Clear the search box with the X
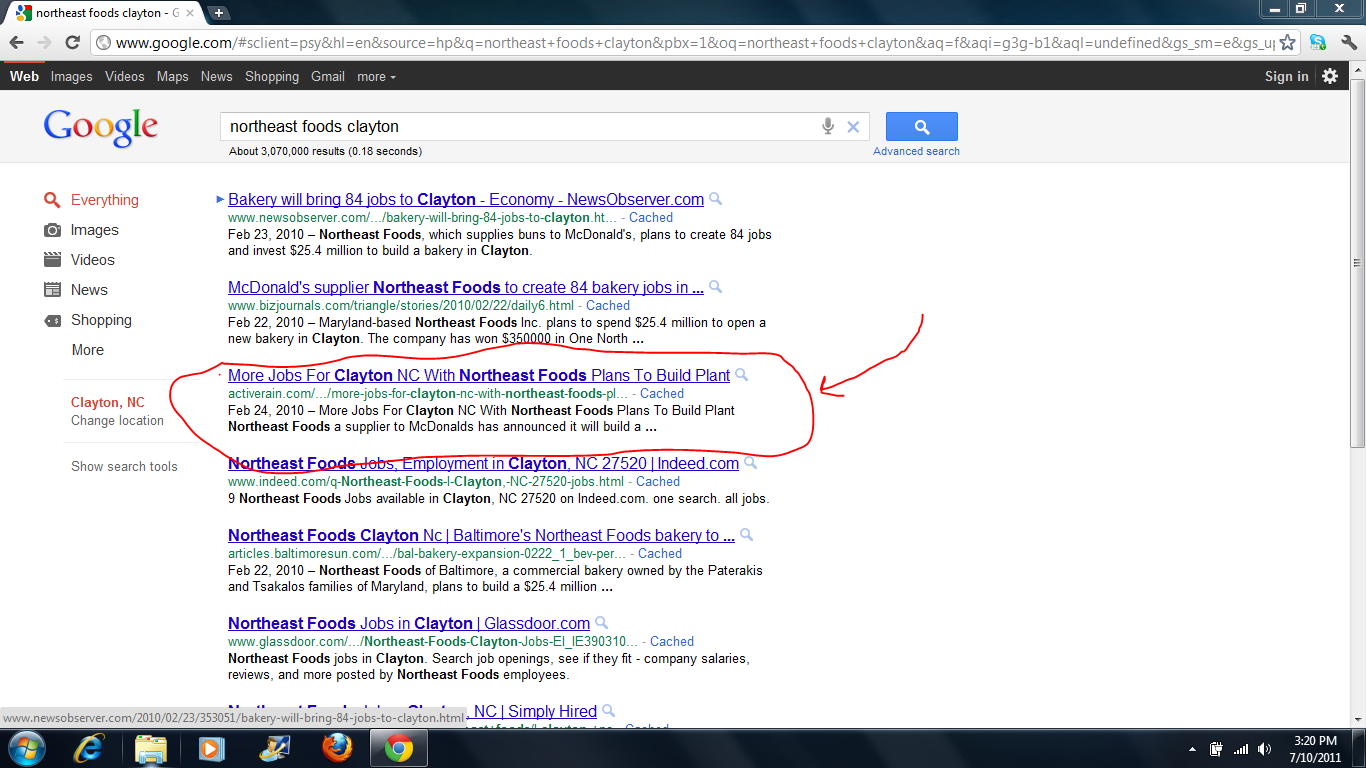The width and height of the screenshot is (1366, 768). (853, 127)
